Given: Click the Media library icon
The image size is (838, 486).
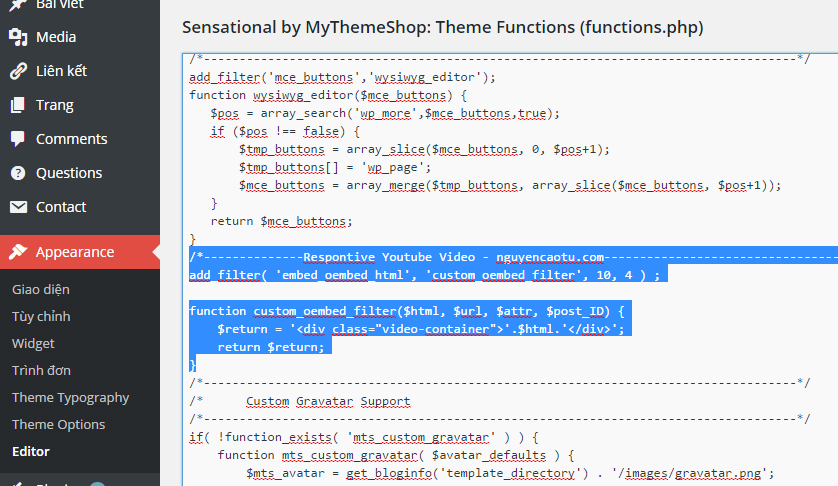Looking at the screenshot, I should click(x=18, y=37).
